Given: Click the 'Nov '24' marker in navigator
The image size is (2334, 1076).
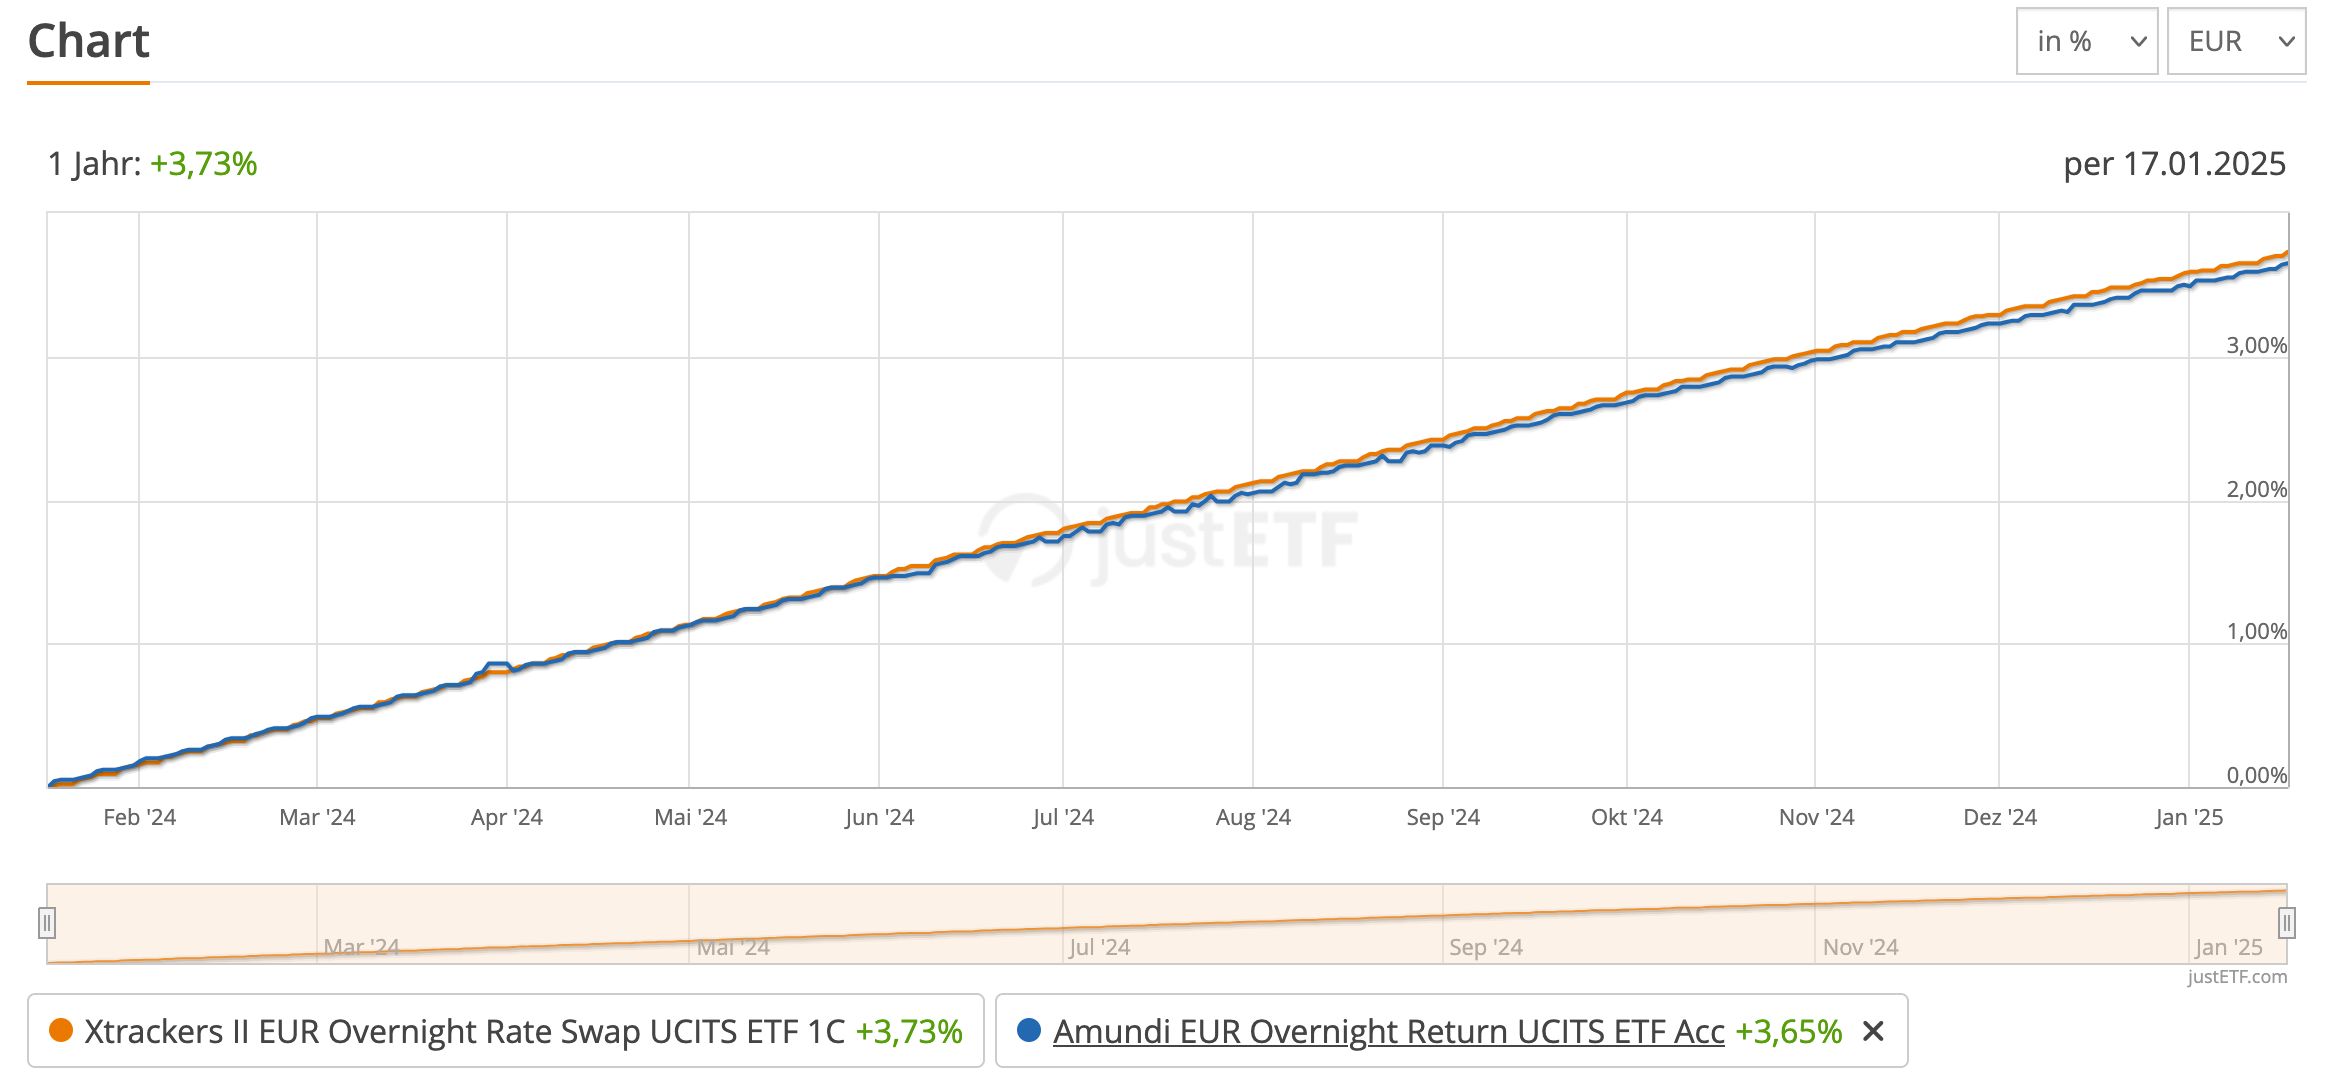Looking at the screenshot, I should 1860,947.
